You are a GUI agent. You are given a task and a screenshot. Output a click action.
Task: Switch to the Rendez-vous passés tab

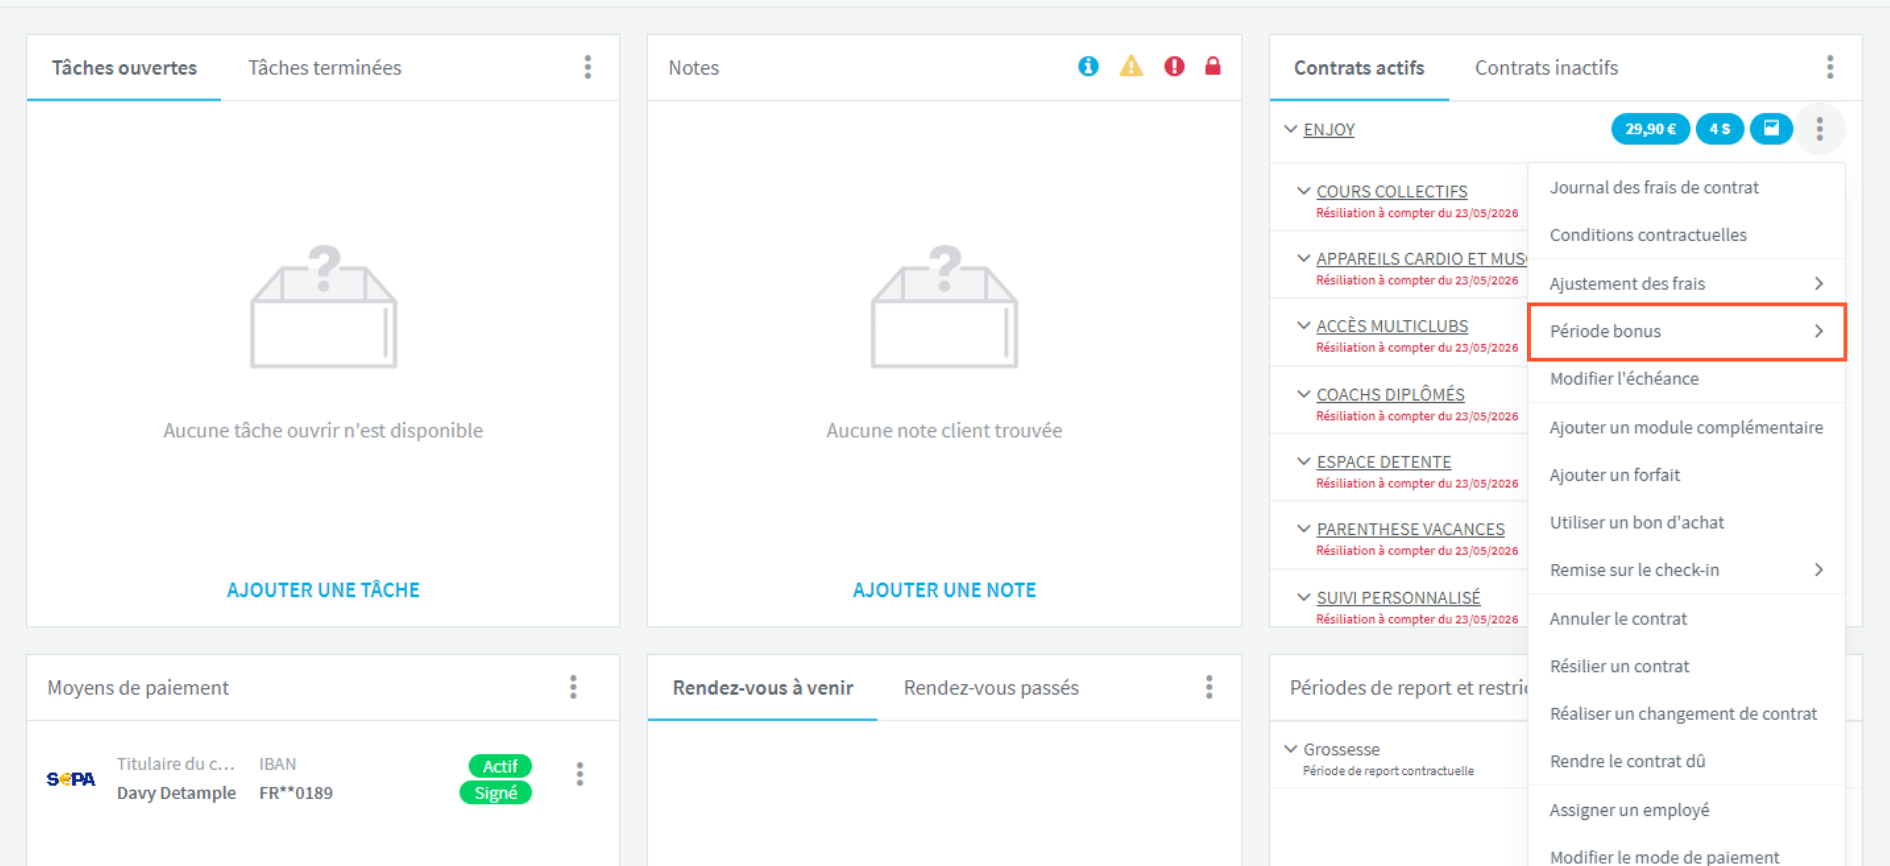click(991, 687)
